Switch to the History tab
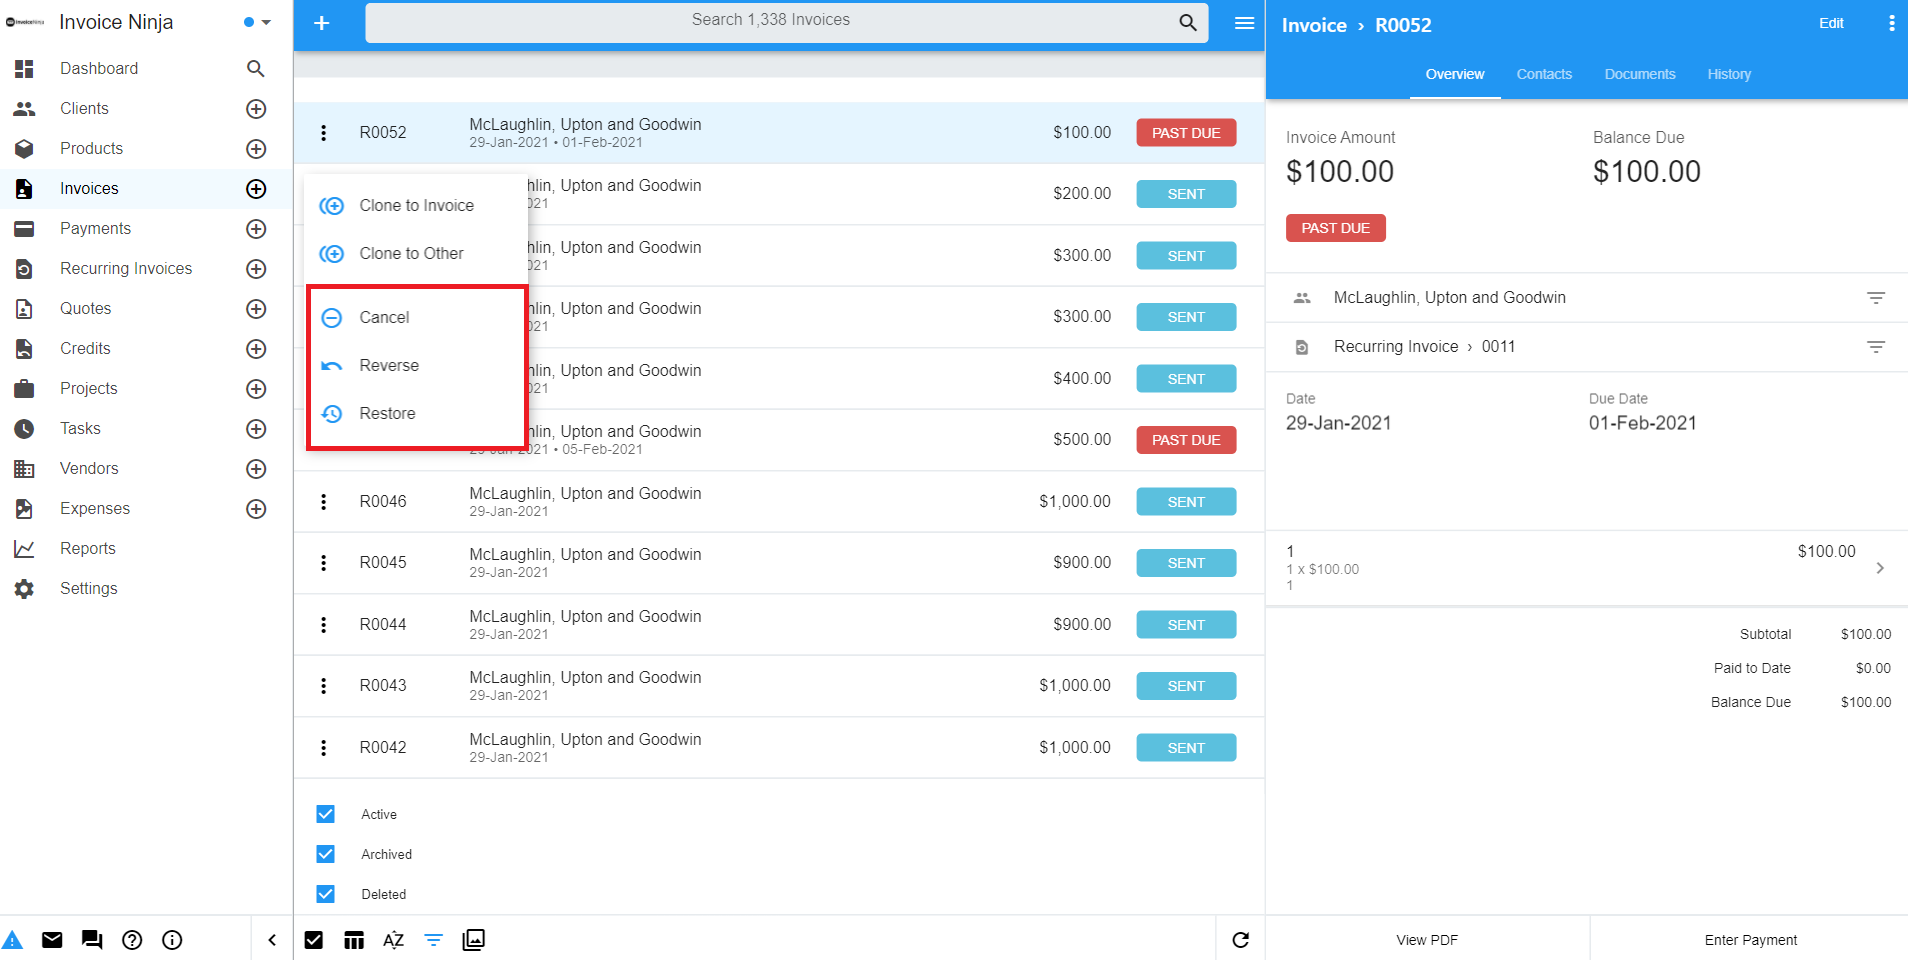 pos(1728,73)
